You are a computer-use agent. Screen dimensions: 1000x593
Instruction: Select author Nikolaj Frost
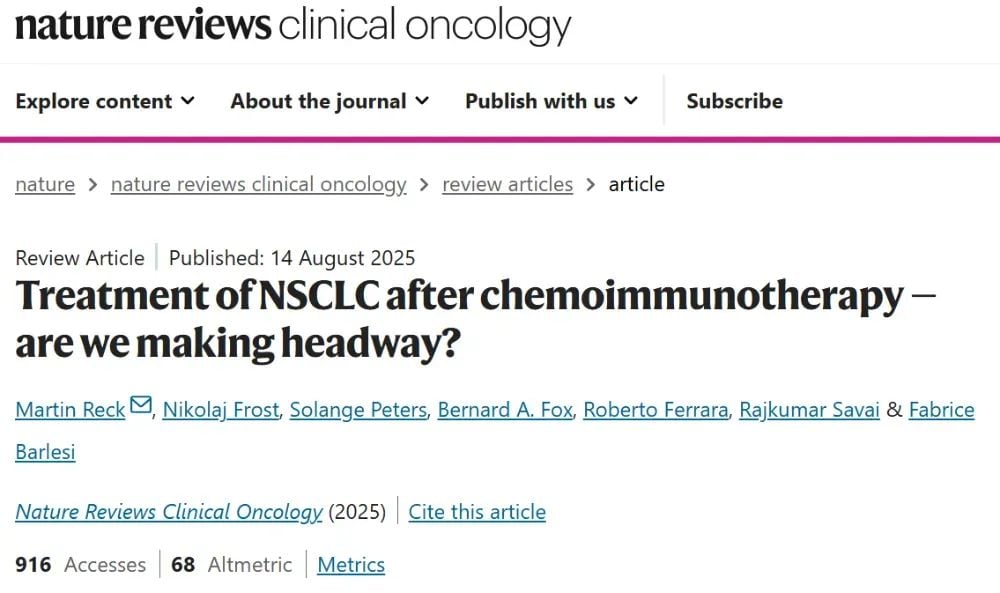tap(220, 410)
